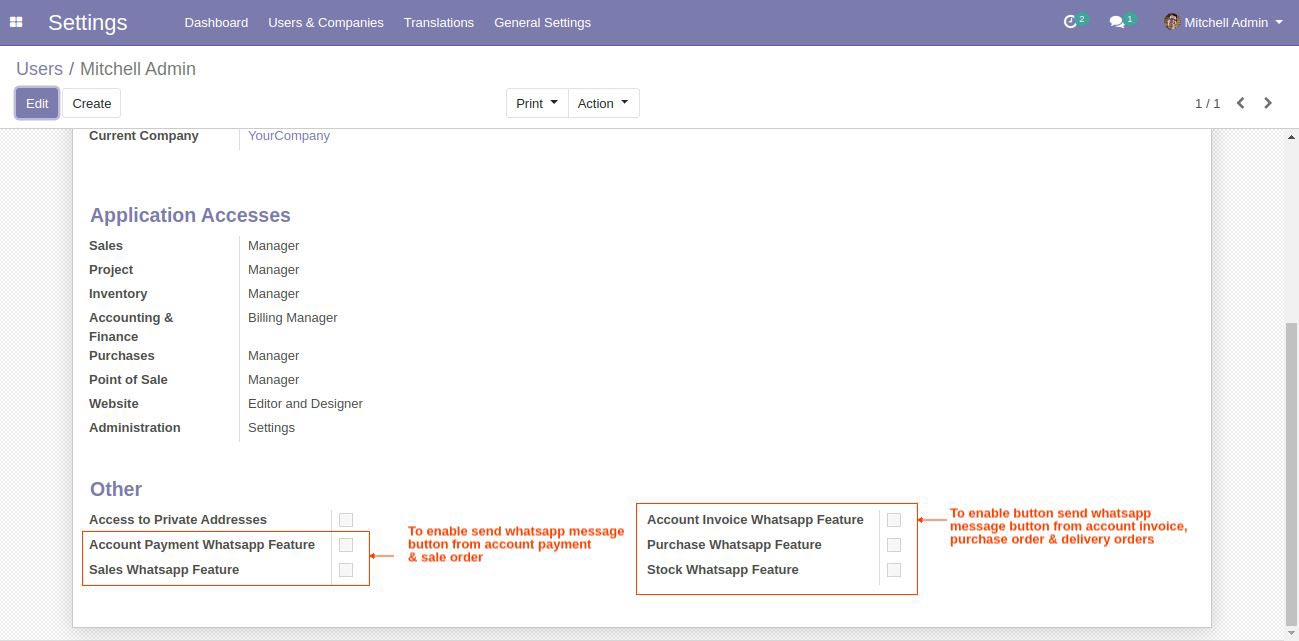Open the conversations chat bubble icon
Screen dimensions: 1299x641
[1117, 22]
